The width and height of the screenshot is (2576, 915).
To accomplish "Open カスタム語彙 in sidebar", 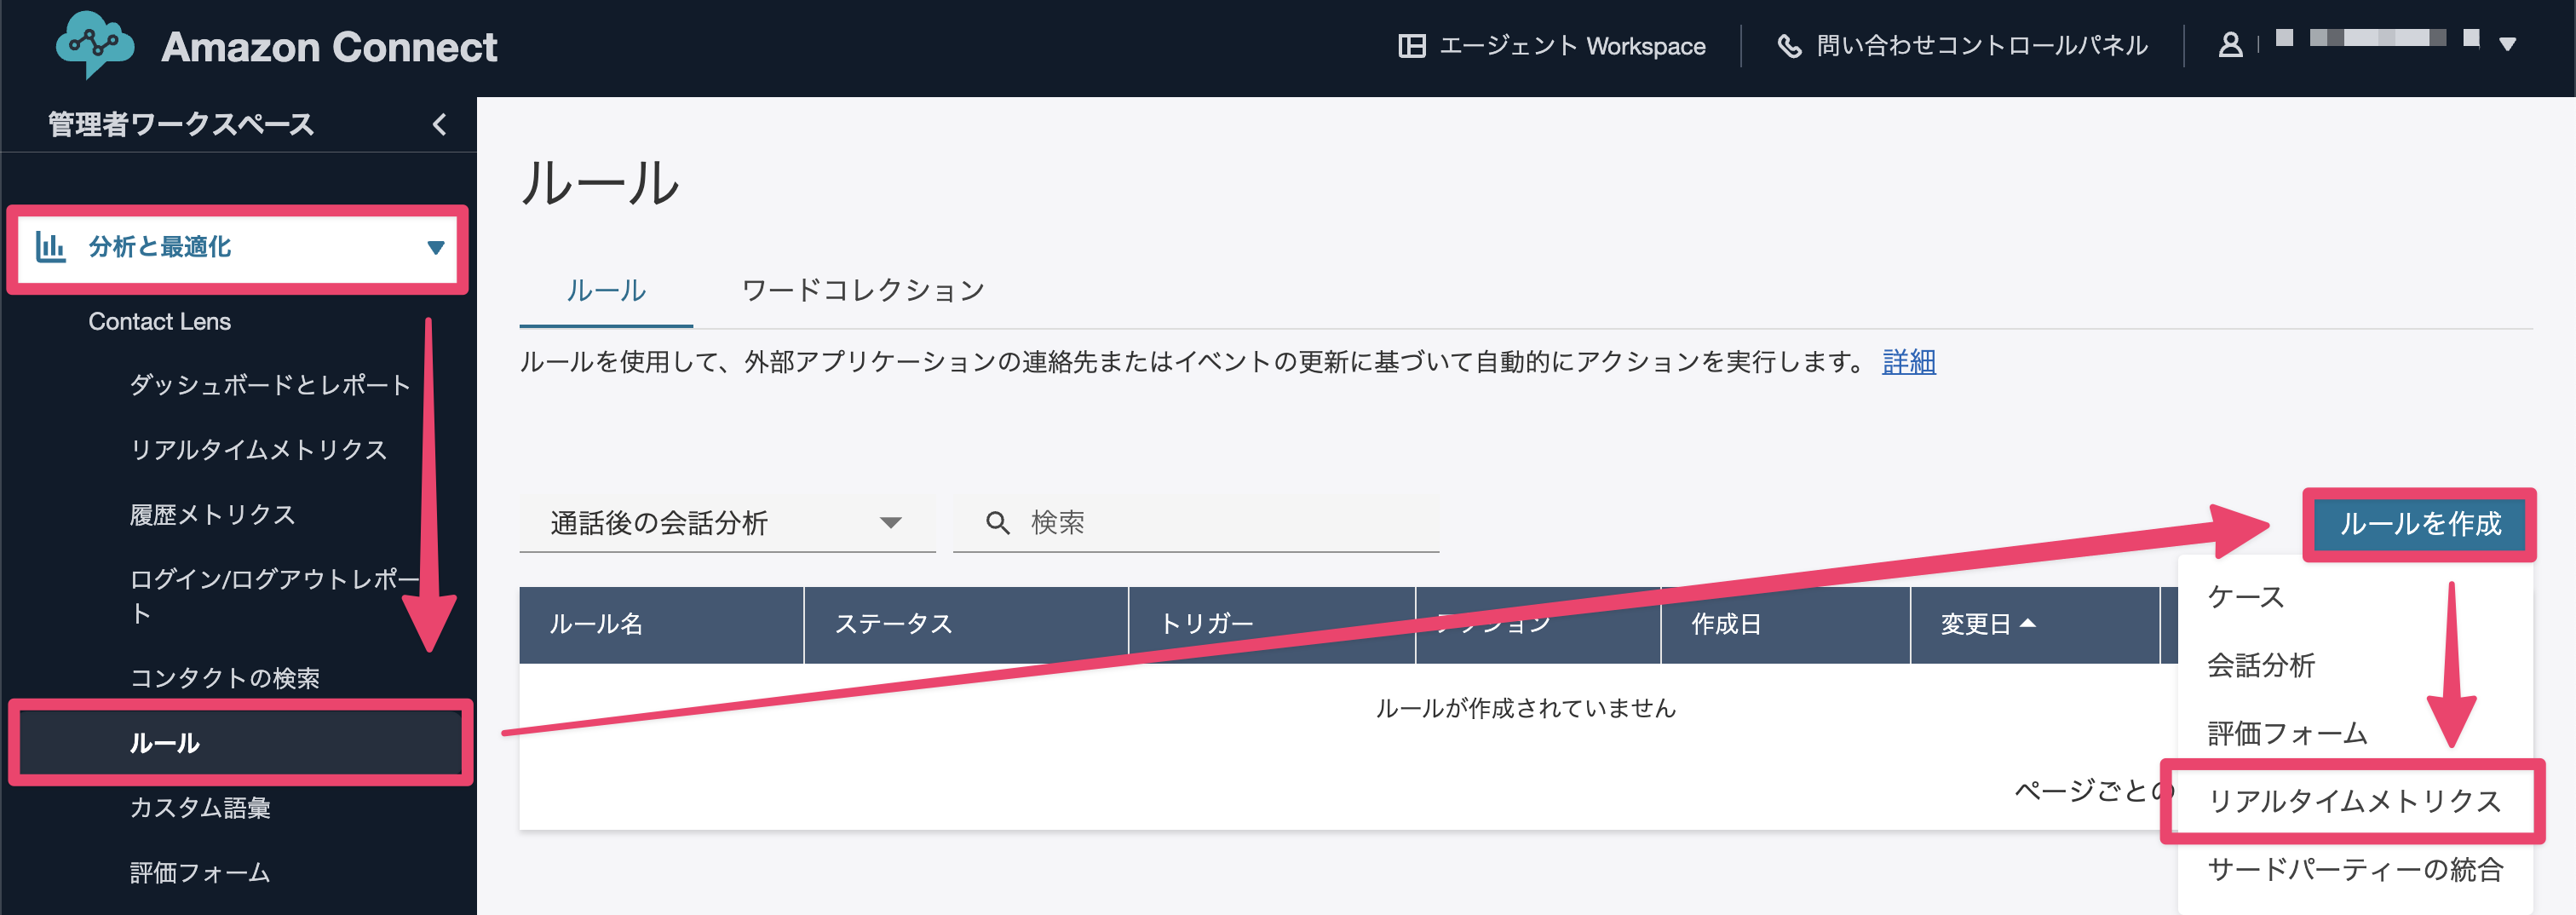I will 199,808.
